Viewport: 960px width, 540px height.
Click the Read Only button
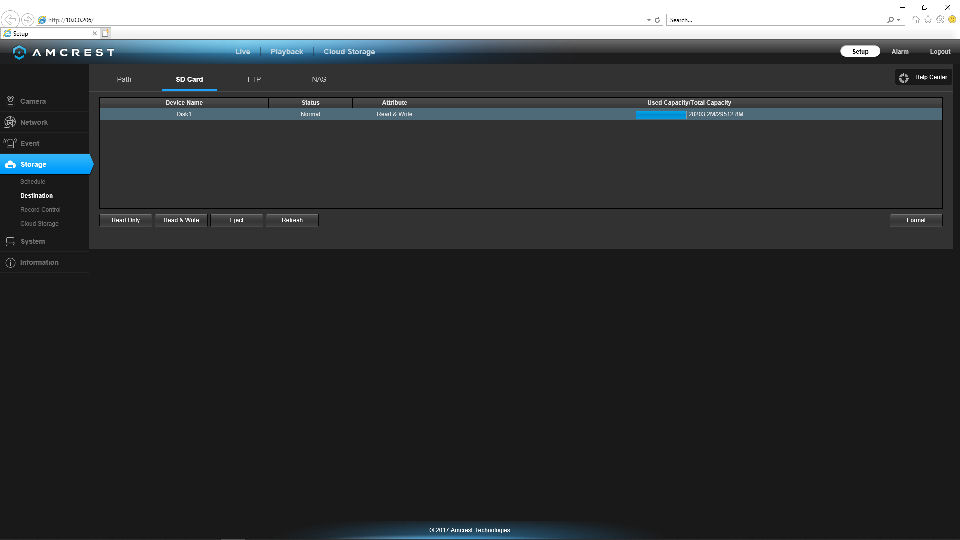pos(126,220)
